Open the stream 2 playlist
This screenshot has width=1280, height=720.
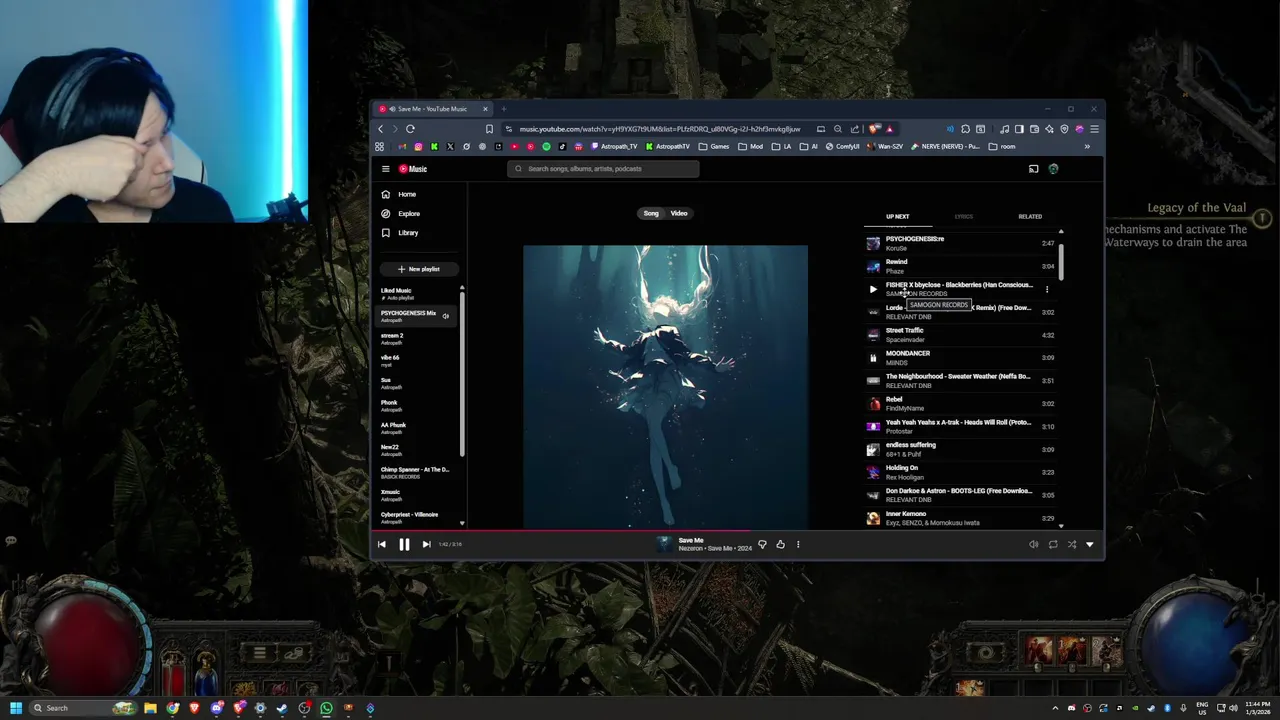tap(415, 339)
